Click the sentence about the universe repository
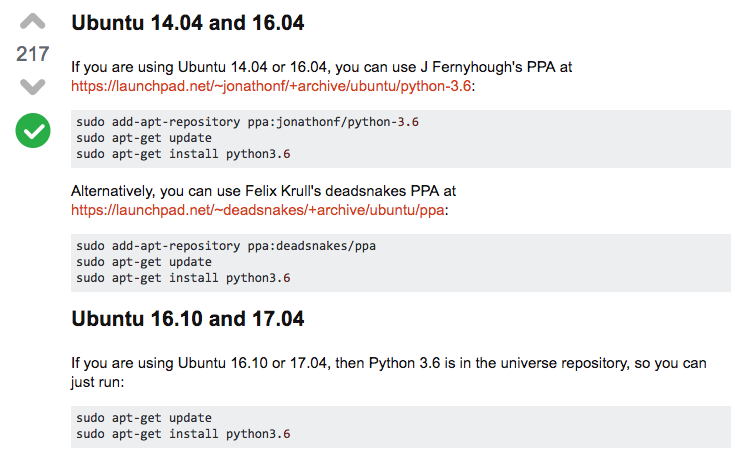Screen dimensions: 735x460 389,372
